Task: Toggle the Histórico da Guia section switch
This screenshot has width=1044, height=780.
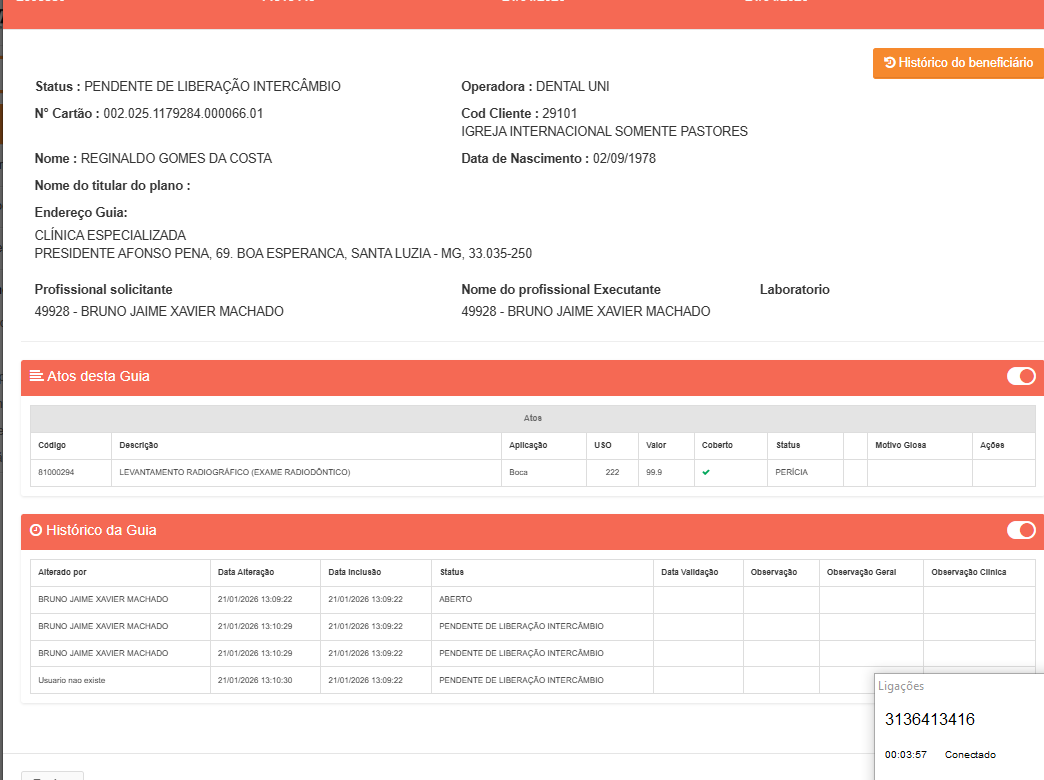Action: click(1020, 530)
